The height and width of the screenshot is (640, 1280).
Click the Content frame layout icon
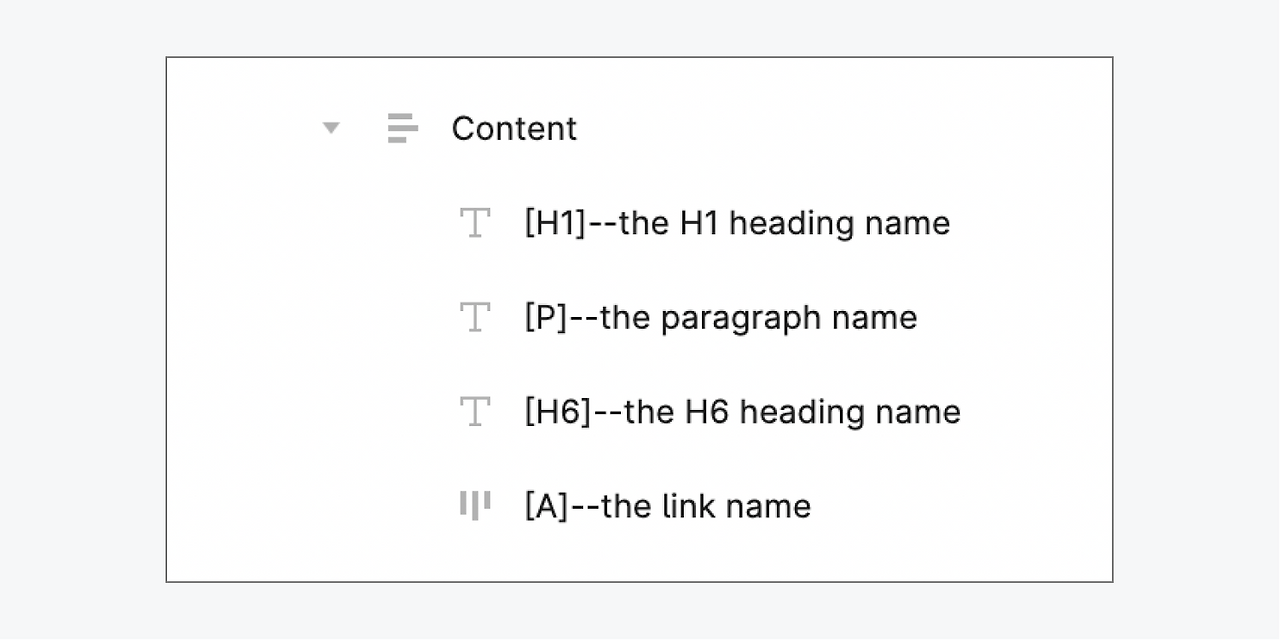pos(402,128)
